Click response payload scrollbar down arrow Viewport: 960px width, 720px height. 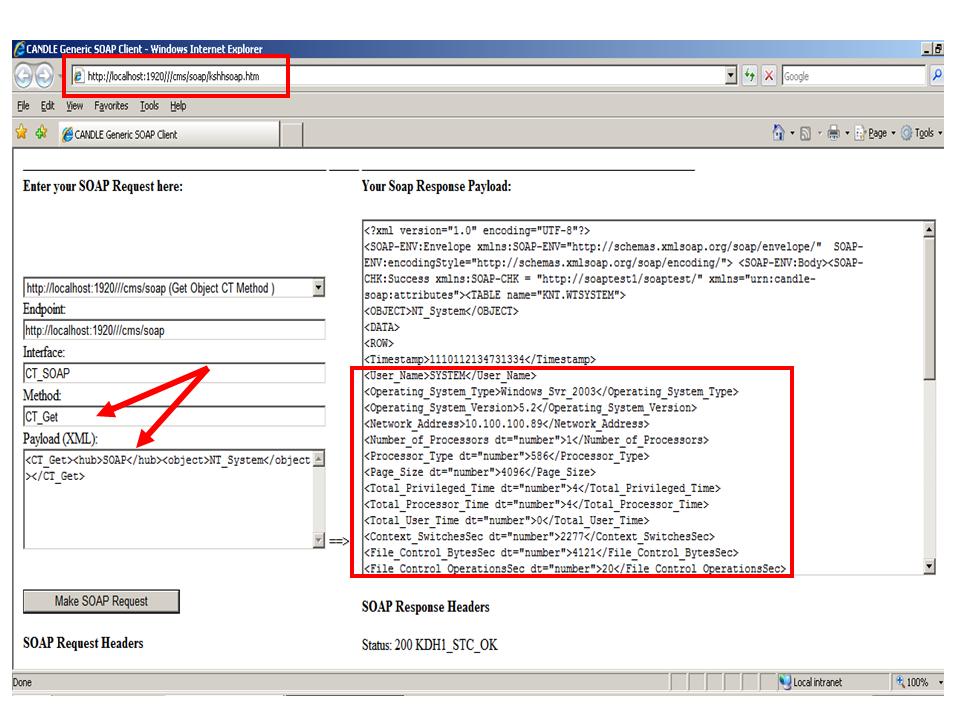tap(929, 566)
